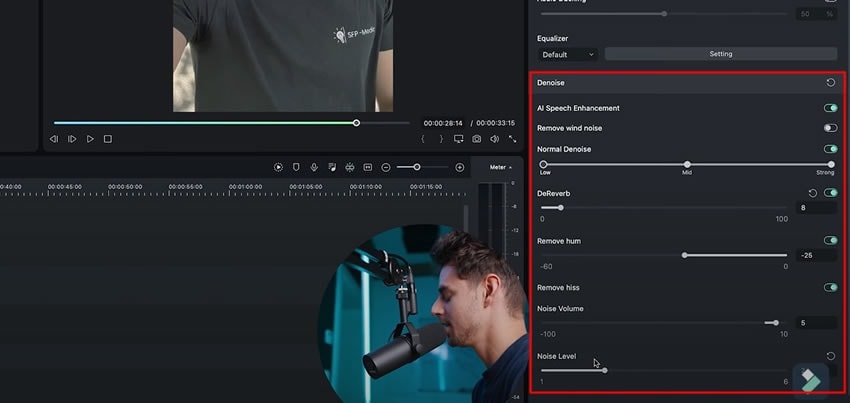The height and width of the screenshot is (403, 850).
Task: Enable Remove wind noise
Action: 830,128
